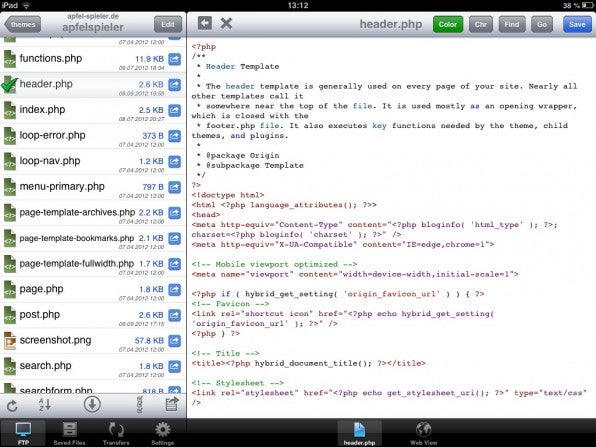This screenshot has height=447, width=596.
Task: Open the Transfers tab
Action: click(116, 433)
